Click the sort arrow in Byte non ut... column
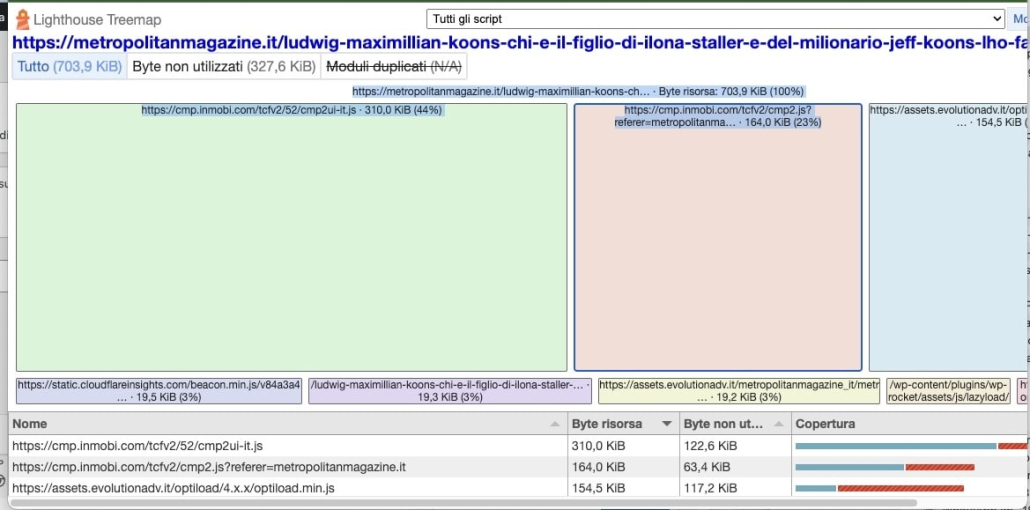 click(778, 424)
